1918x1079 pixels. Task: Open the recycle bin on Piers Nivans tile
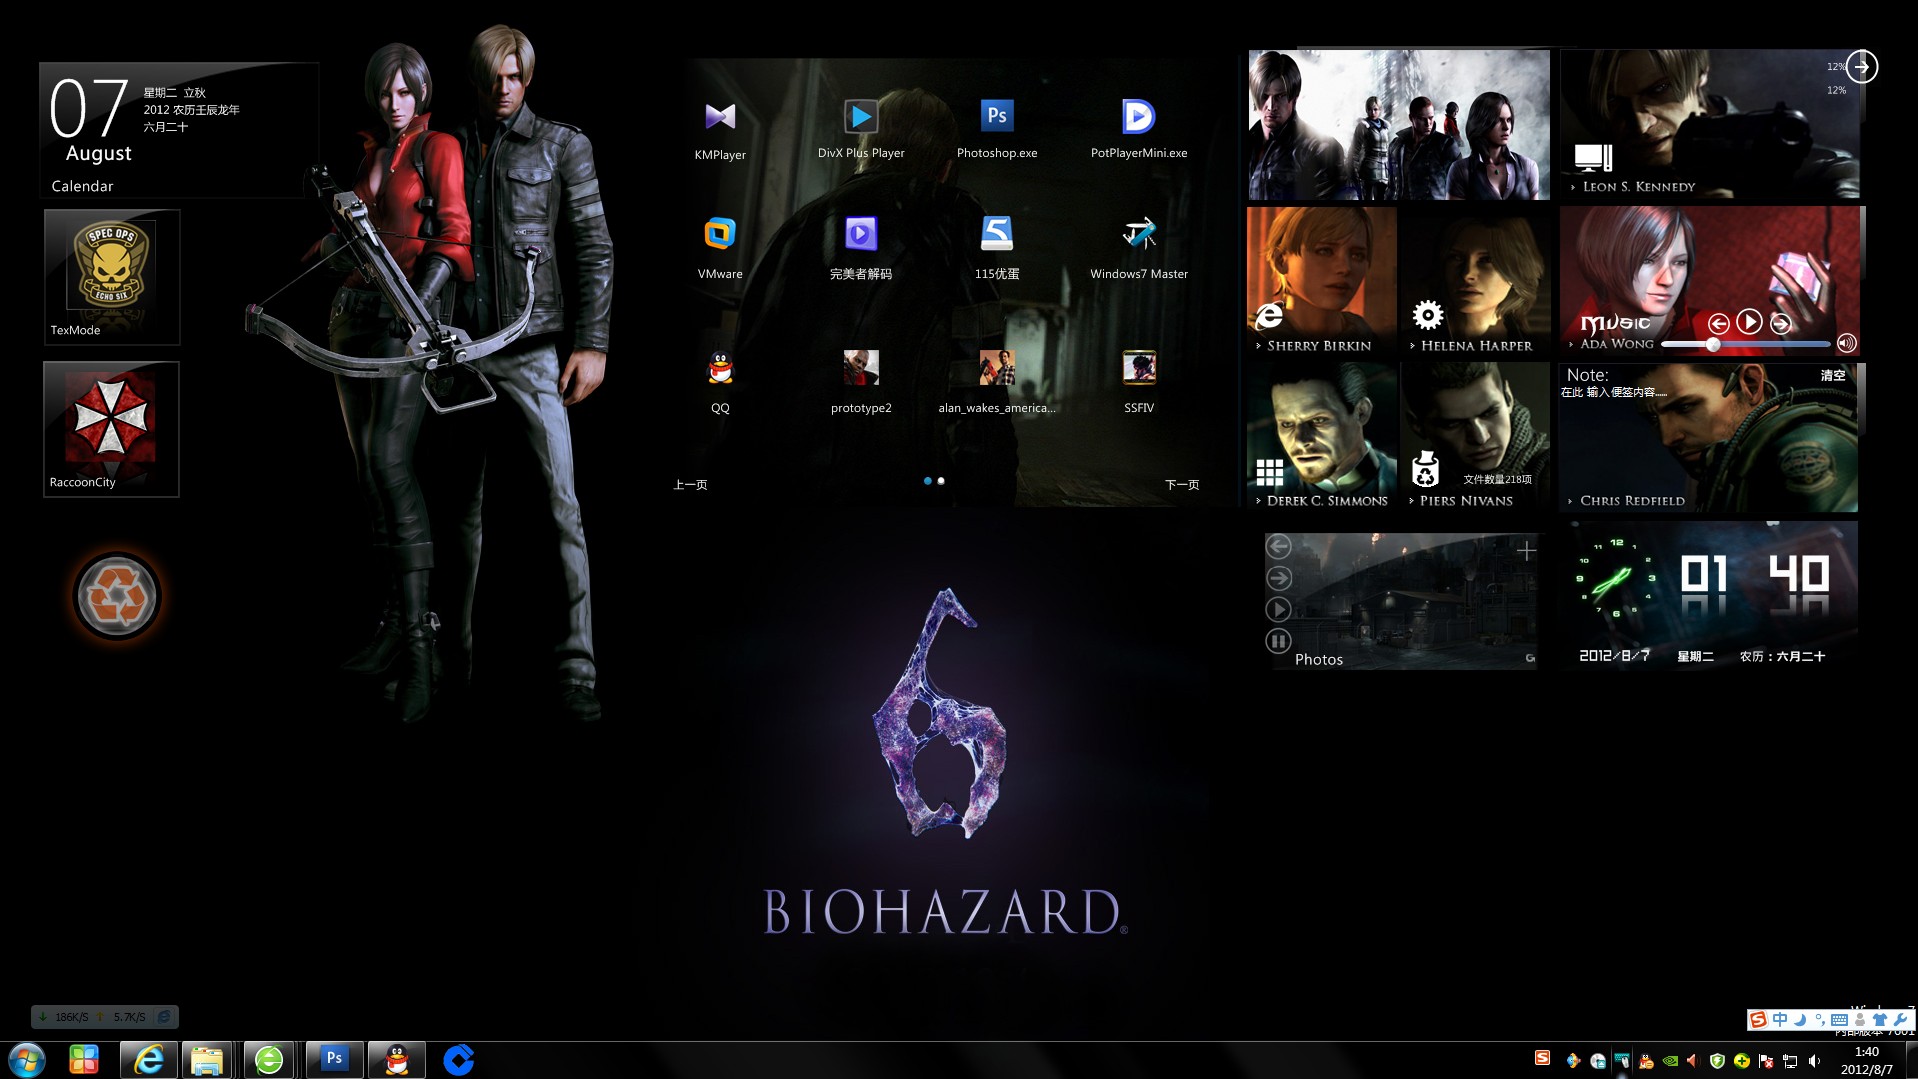tap(1425, 469)
